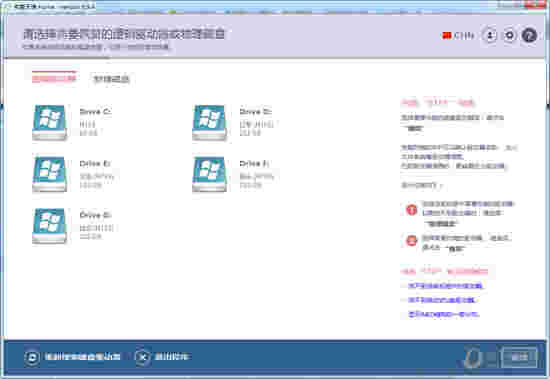Click the circular refresh icon in bottom bar
Viewport: 550px width, 379px height.
(32, 357)
